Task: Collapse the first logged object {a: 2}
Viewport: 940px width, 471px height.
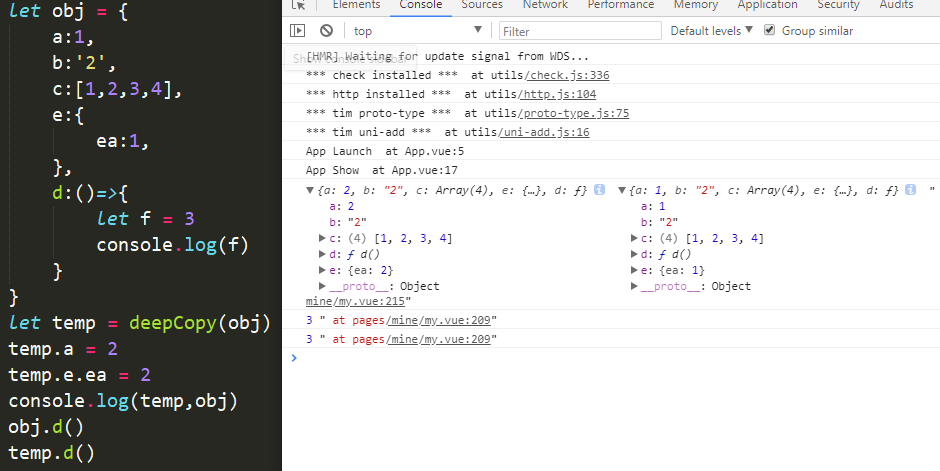Action: 310,191
